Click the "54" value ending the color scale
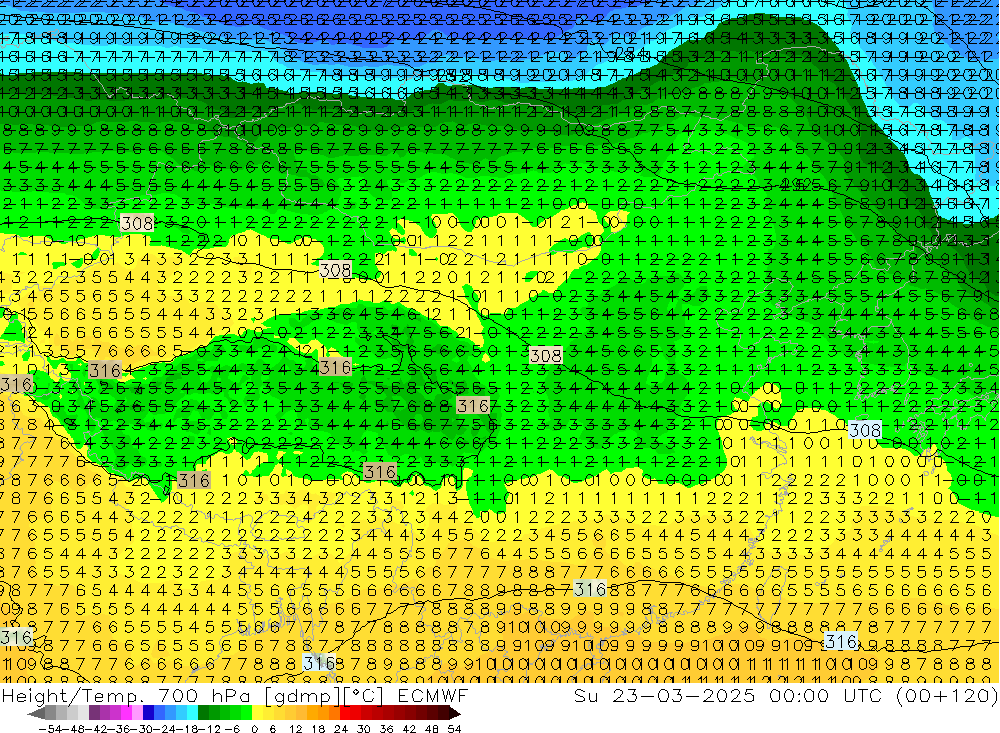This screenshot has width=1000, height=733. point(454,729)
